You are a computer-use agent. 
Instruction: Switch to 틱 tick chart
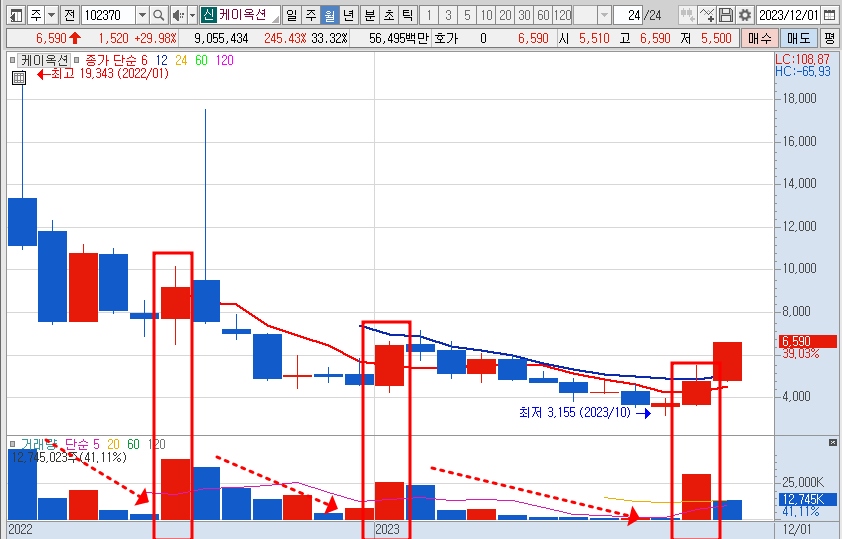(408, 15)
